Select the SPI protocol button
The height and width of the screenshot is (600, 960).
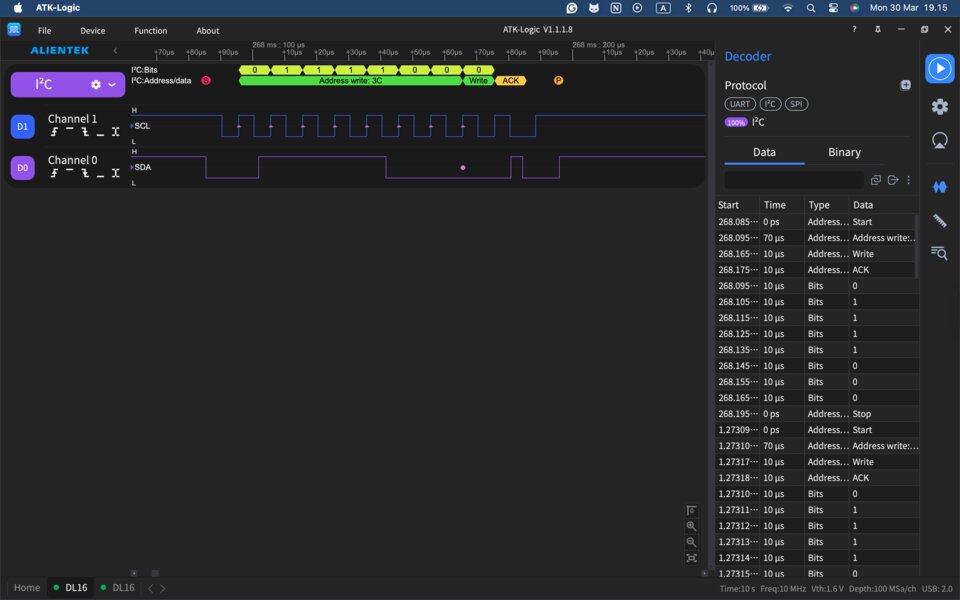pyautogui.click(x=796, y=104)
